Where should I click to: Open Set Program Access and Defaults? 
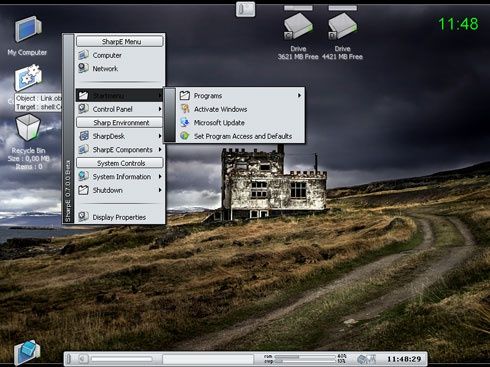(x=240, y=136)
